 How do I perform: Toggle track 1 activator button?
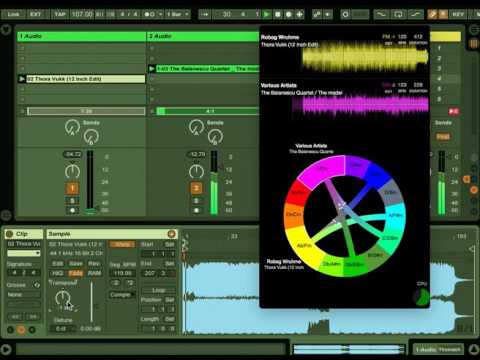coord(72,189)
